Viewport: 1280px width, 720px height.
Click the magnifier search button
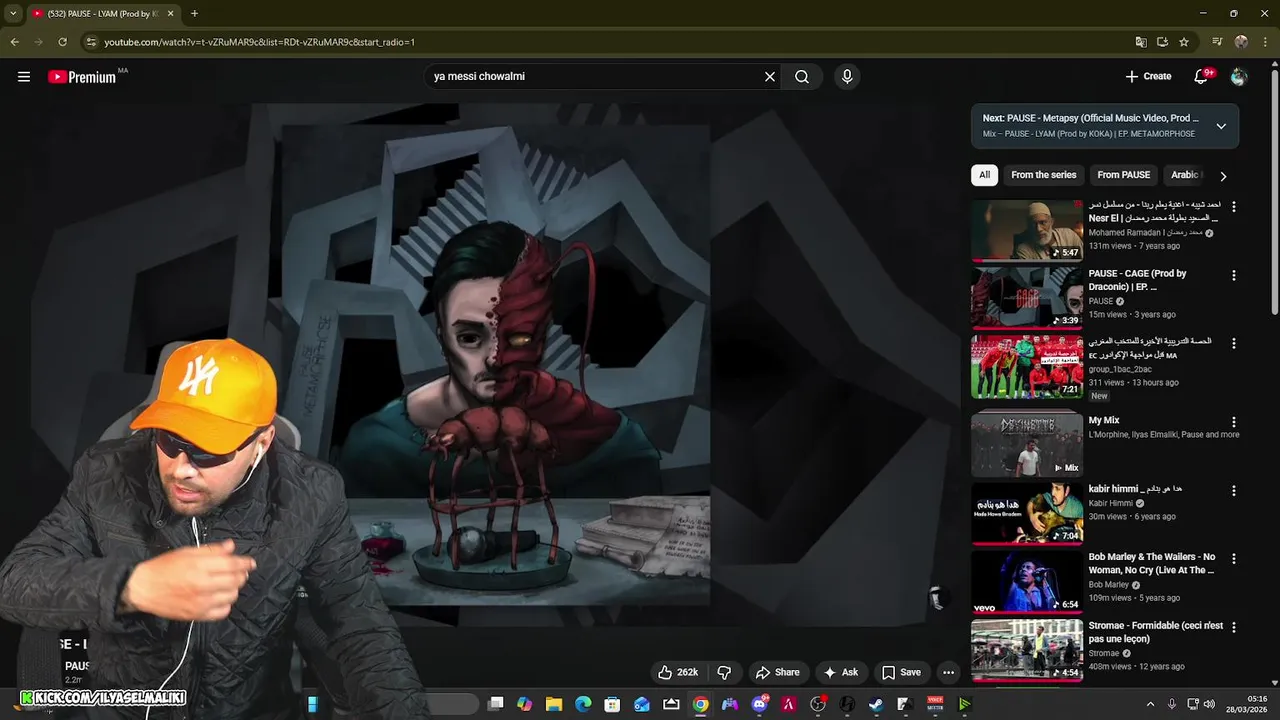(802, 77)
